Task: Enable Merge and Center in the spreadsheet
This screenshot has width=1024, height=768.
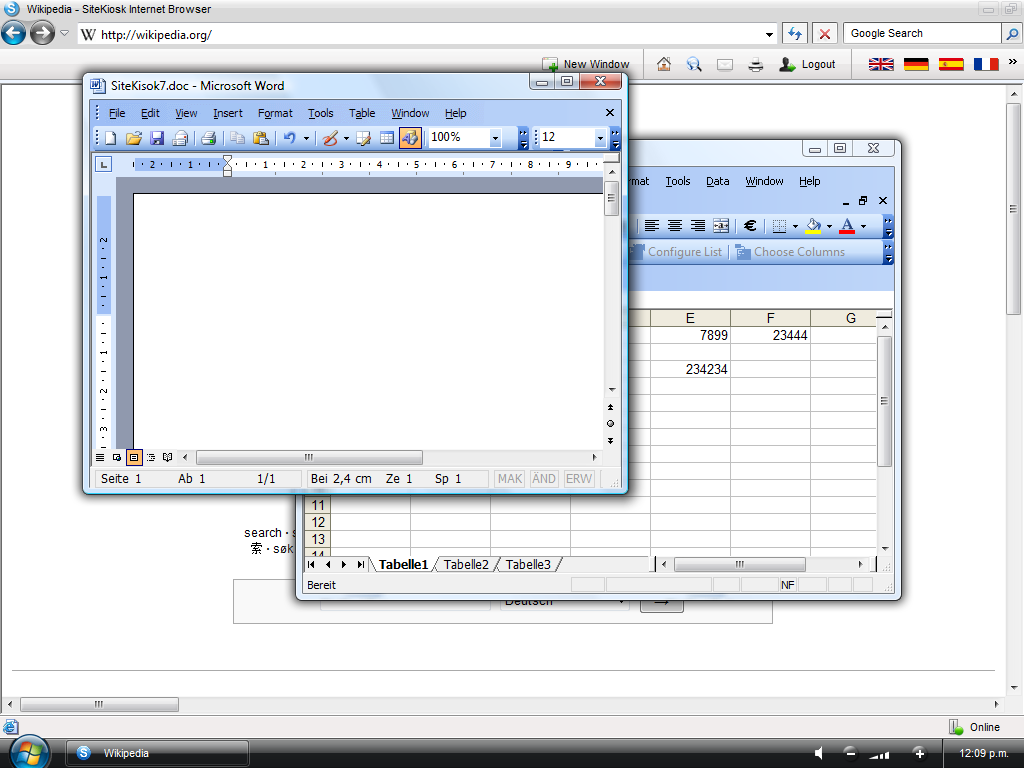Action: (721, 226)
